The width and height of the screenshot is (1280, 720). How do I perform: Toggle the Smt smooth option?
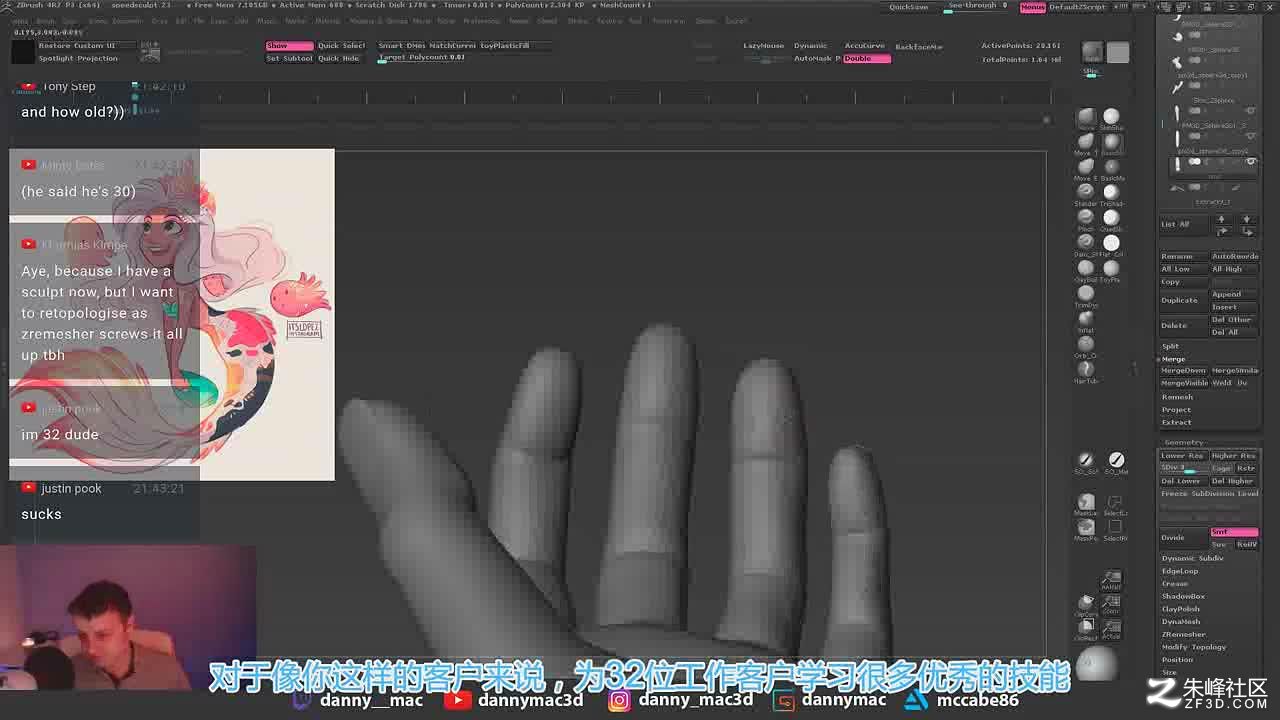pyautogui.click(x=1234, y=532)
